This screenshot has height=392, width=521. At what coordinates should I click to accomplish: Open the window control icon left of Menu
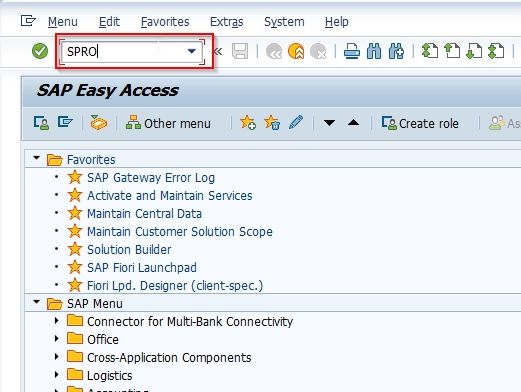28,21
